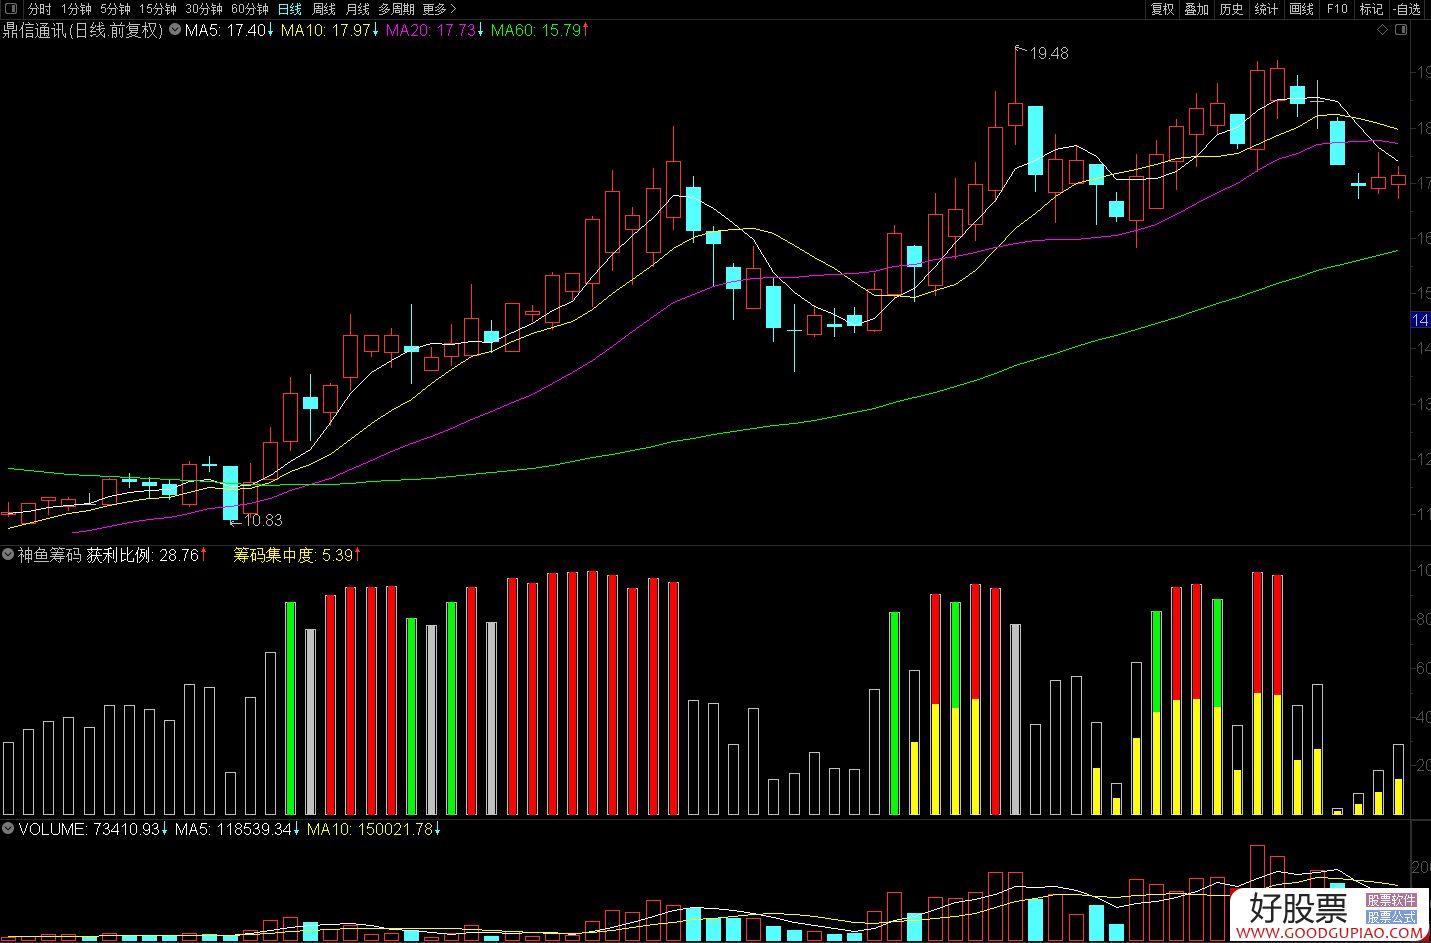Select the 日线 daily period tab

coord(290,9)
